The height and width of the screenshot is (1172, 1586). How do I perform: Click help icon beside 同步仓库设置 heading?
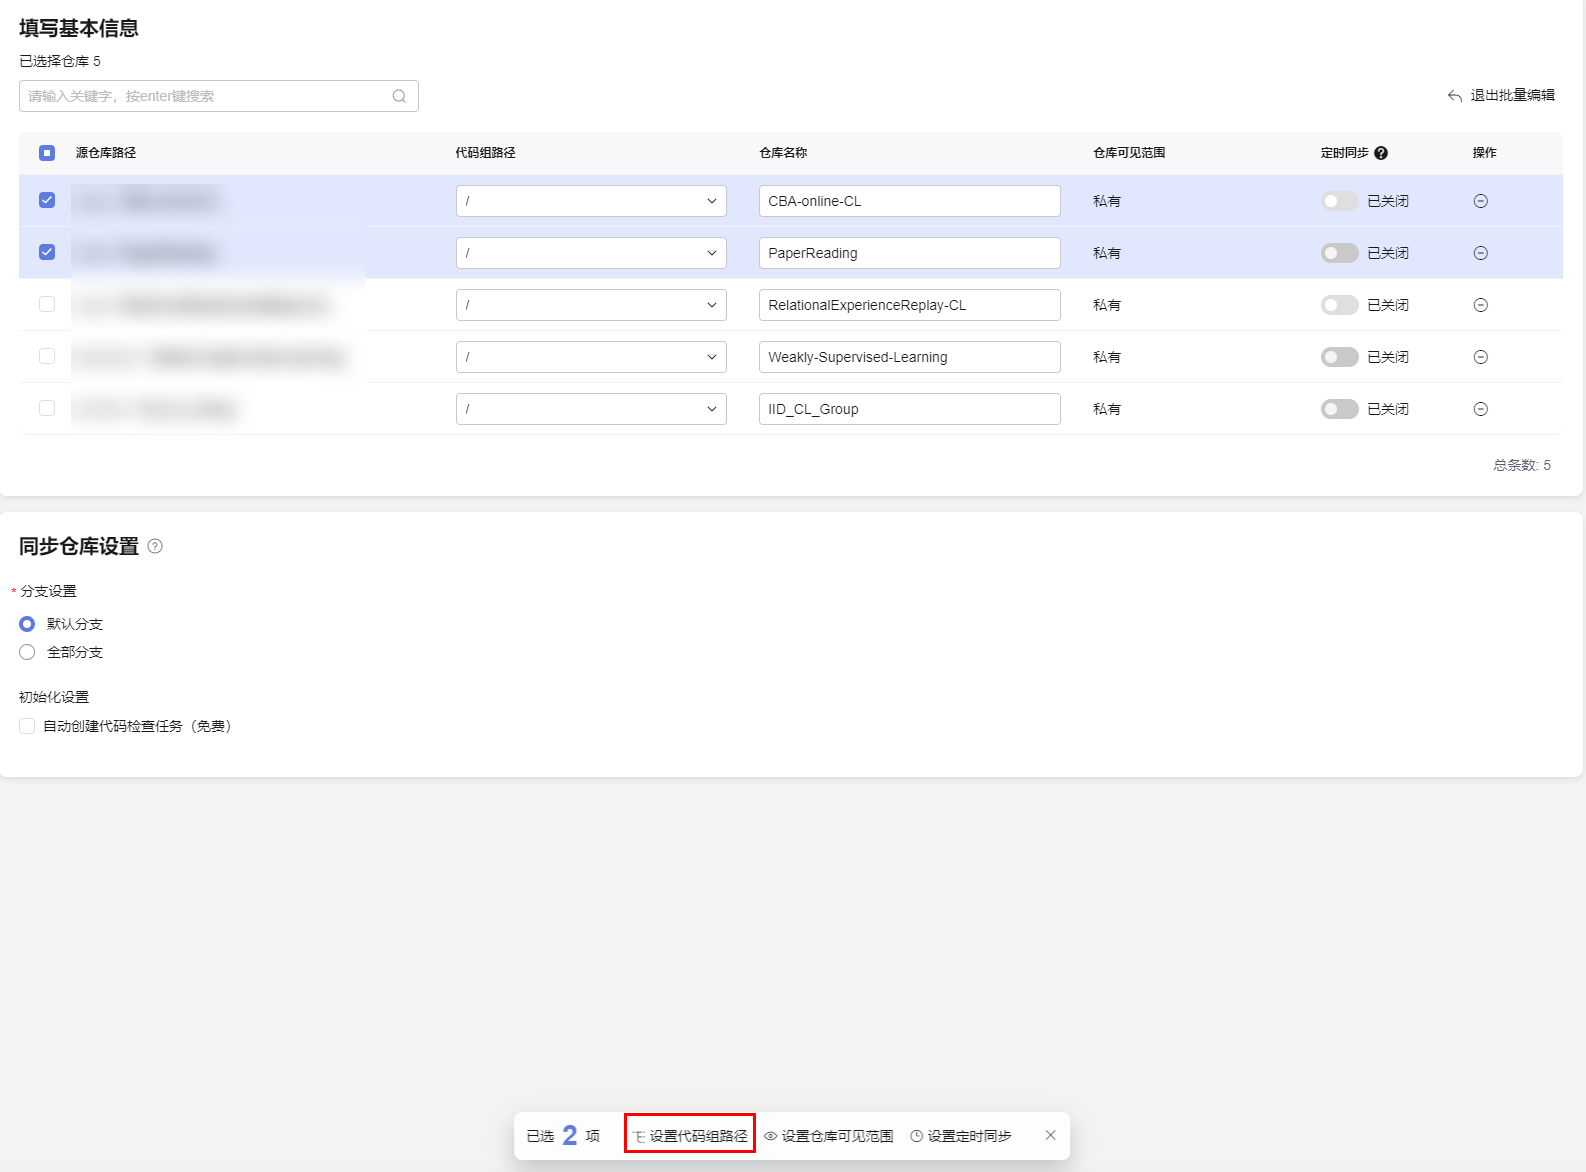click(x=155, y=546)
